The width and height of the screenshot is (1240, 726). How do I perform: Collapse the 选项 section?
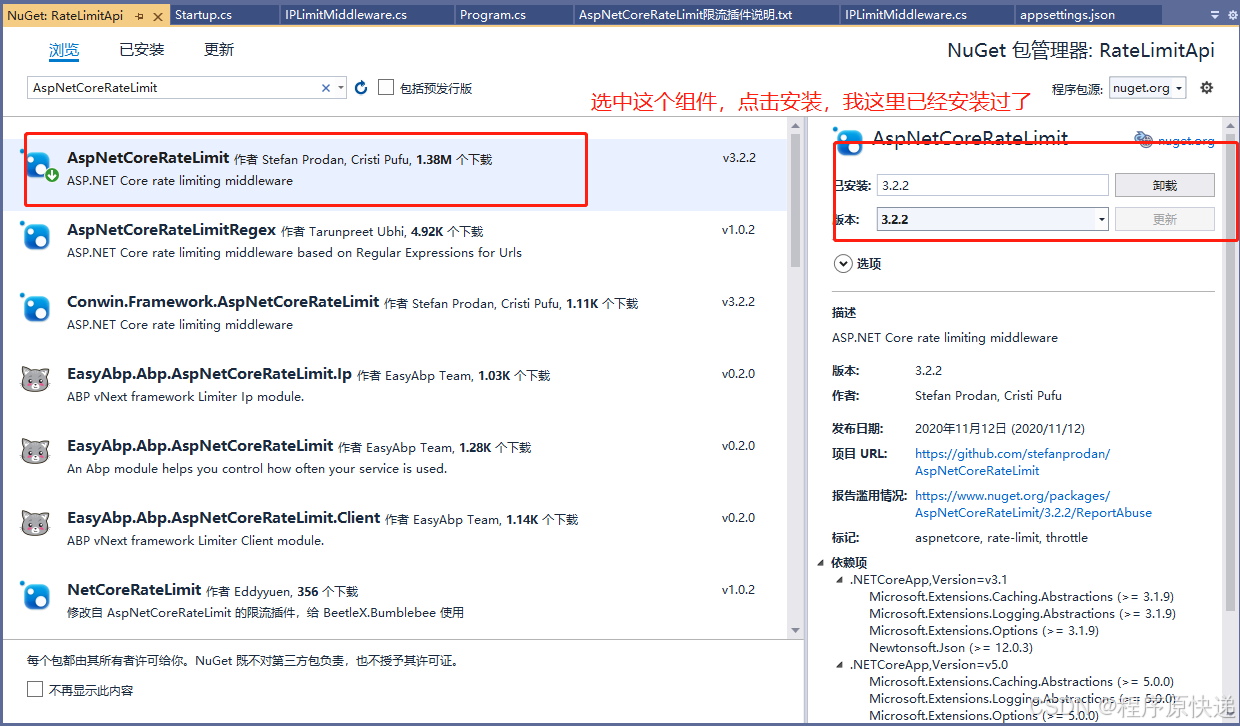[843, 263]
